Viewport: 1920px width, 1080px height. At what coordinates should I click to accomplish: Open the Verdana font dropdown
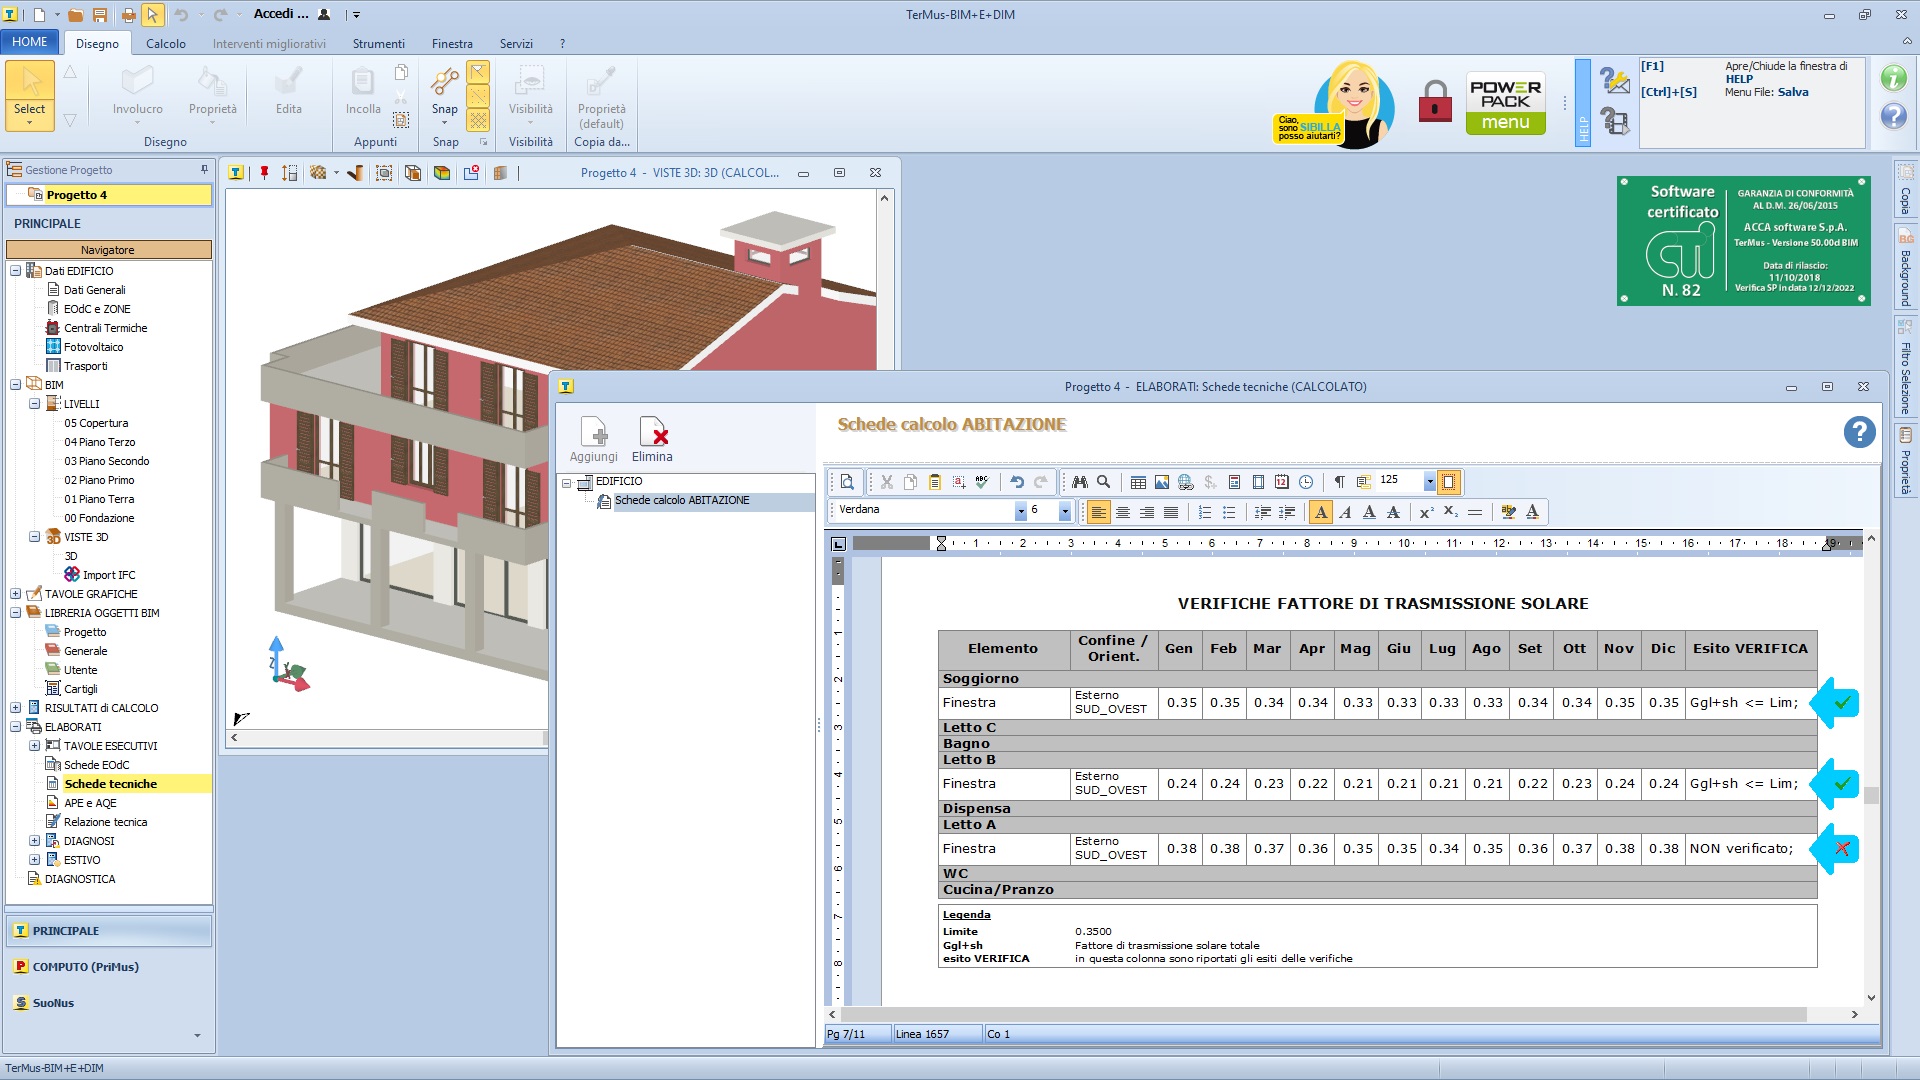1020,512
